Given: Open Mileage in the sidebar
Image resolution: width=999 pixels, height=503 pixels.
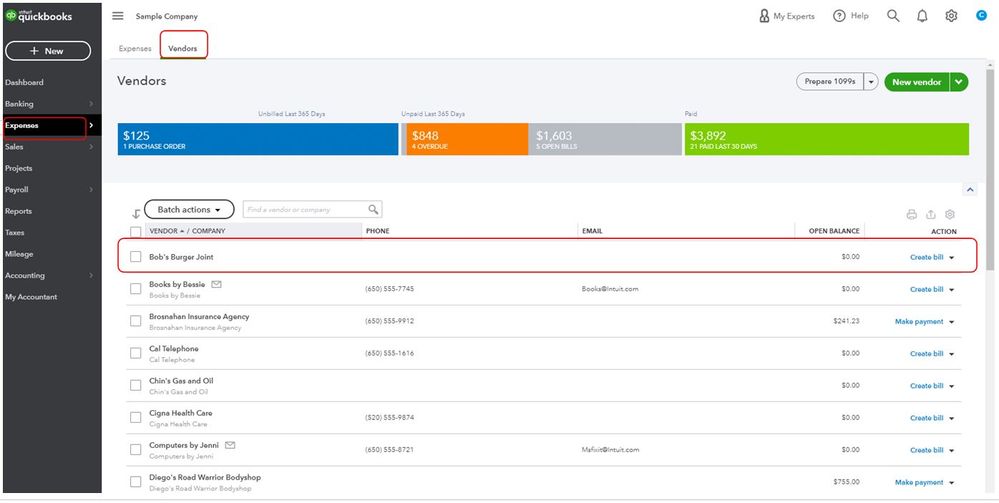Looking at the screenshot, I should click(x=19, y=254).
